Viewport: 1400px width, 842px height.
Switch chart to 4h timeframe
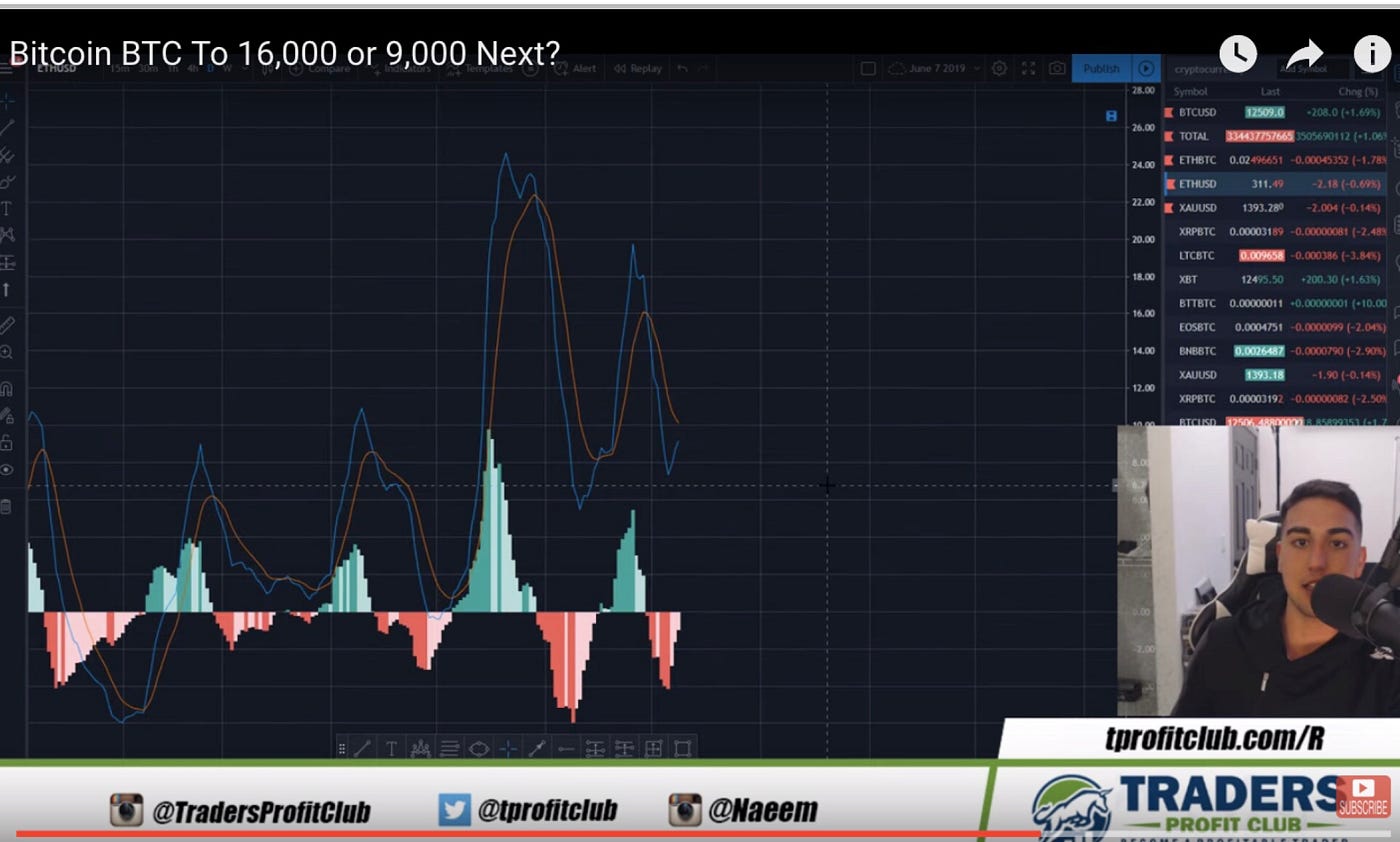point(194,68)
